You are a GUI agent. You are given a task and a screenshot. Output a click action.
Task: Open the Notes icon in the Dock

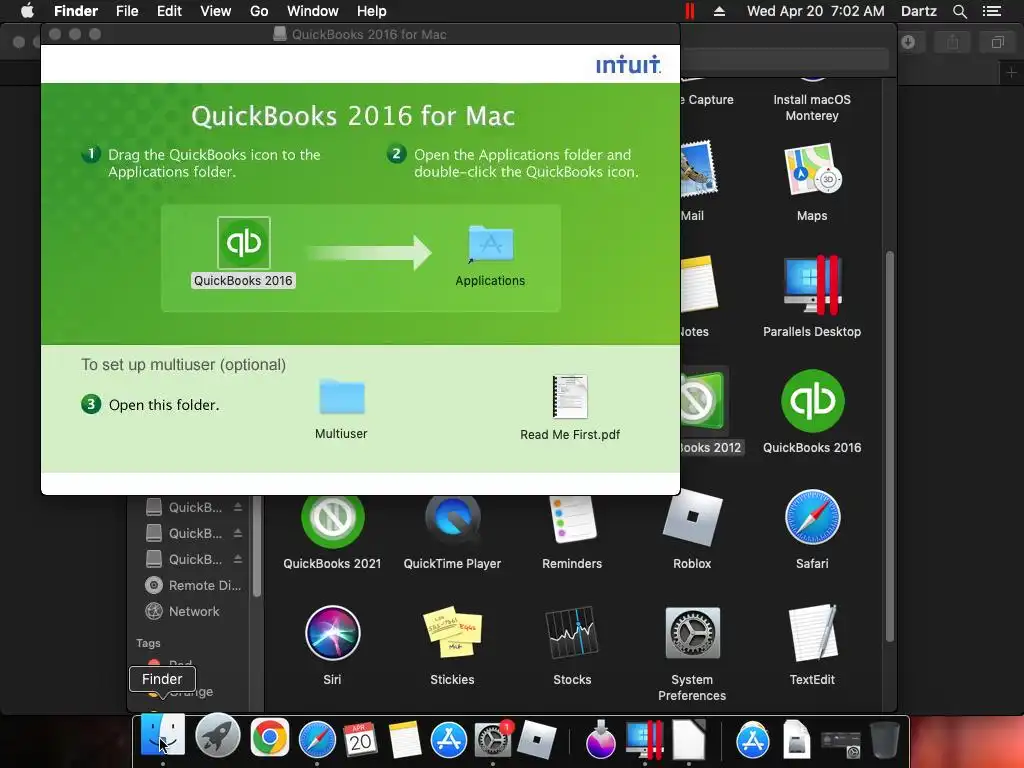pos(404,740)
